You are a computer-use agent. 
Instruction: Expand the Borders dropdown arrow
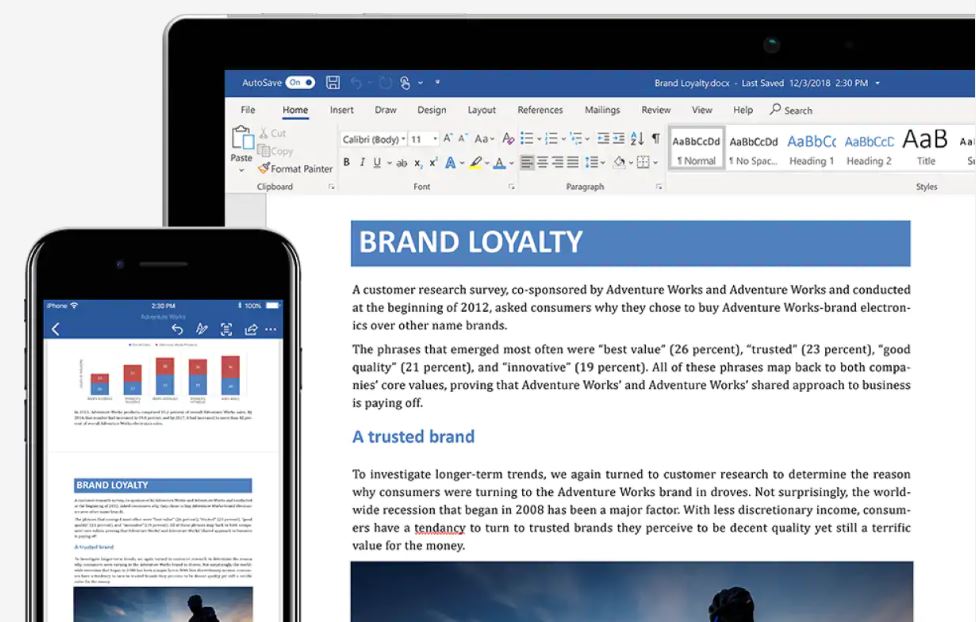655,163
